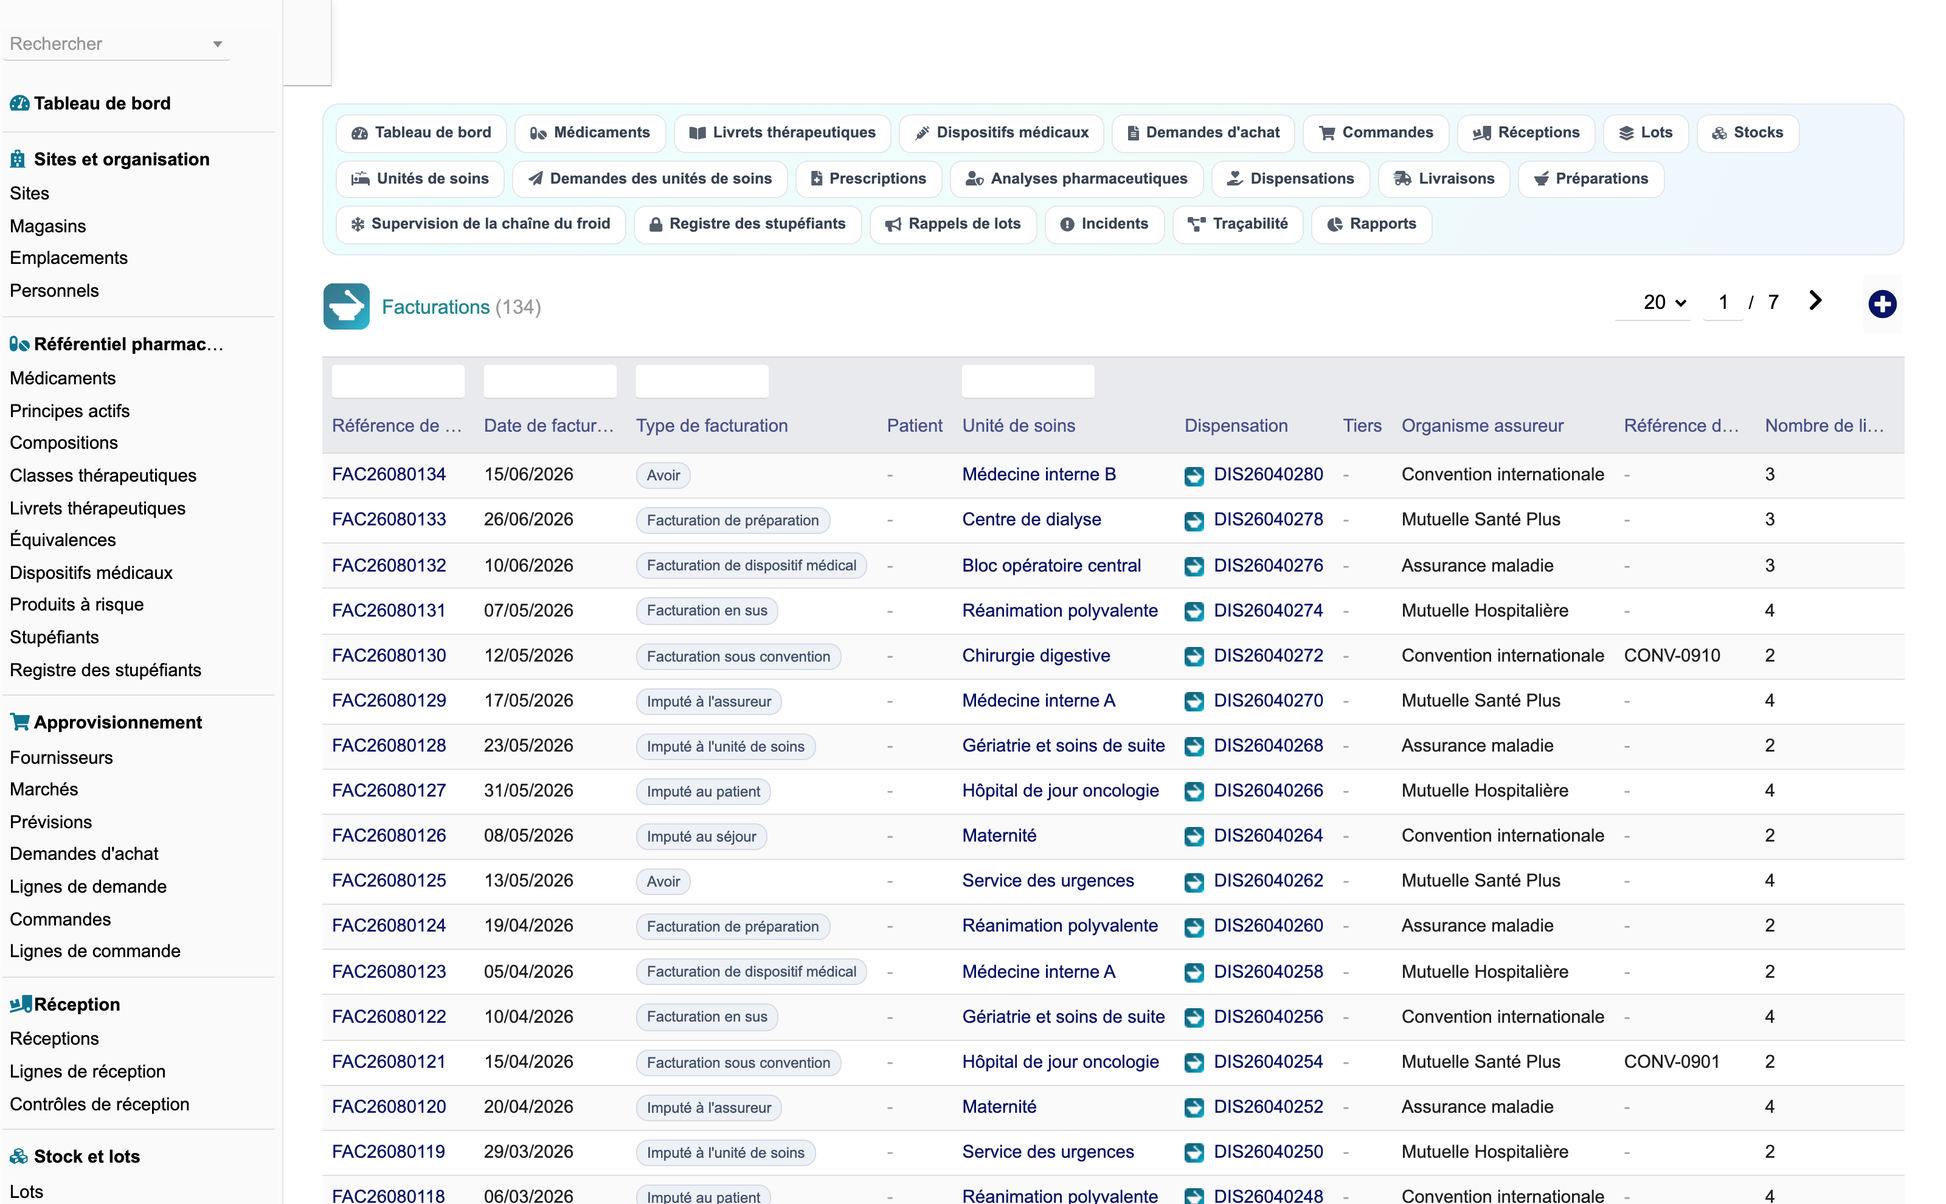
Task: Open dispensation DIS26040256 link
Action: click(1268, 1017)
